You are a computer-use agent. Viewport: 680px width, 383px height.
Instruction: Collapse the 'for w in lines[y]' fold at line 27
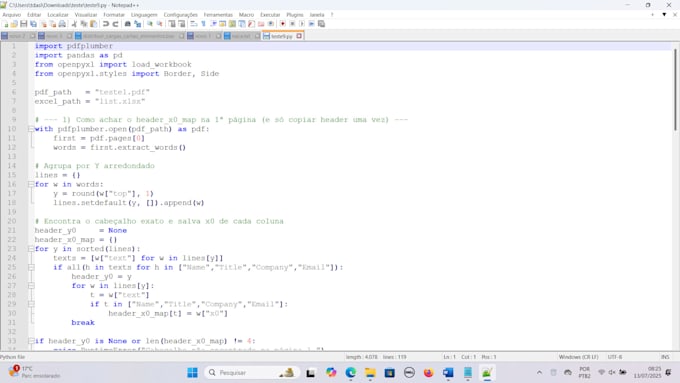[31, 286]
